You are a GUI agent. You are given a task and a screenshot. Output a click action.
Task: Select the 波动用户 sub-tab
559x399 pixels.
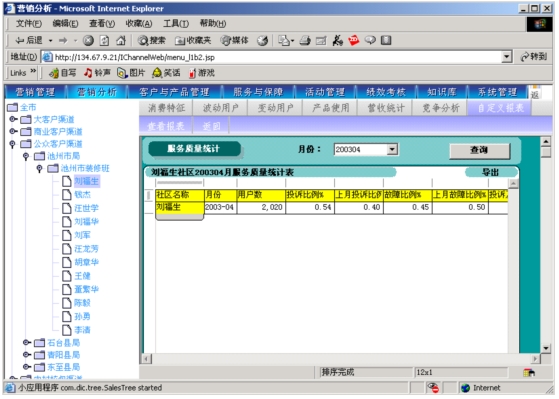coord(220,108)
